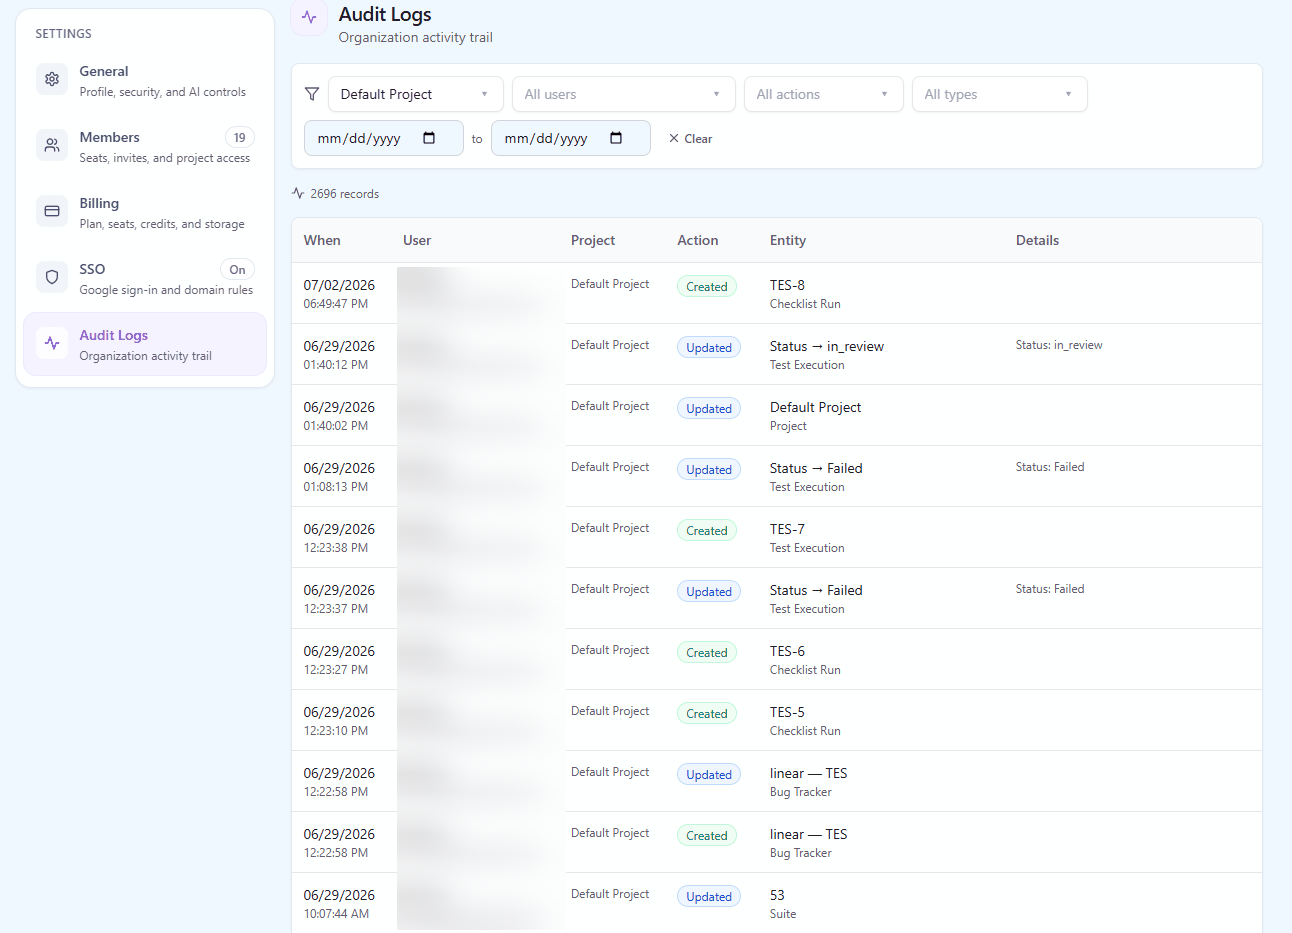Select the TES-8 Checklist Run entity
1292x933 pixels.
click(805, 294)
